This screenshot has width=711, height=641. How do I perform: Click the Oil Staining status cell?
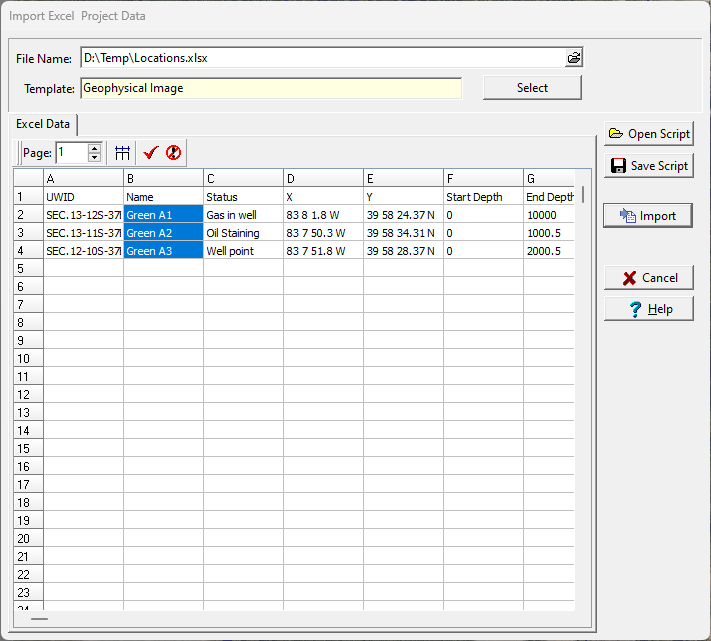pyautogui.click(x=243, y=233)
